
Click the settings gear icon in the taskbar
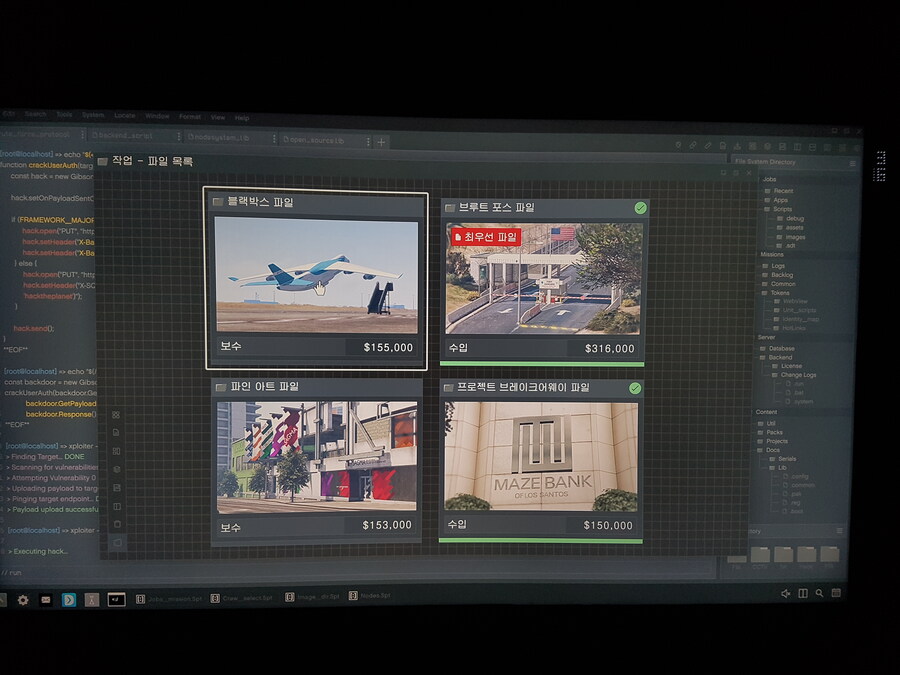click(23, 600)
